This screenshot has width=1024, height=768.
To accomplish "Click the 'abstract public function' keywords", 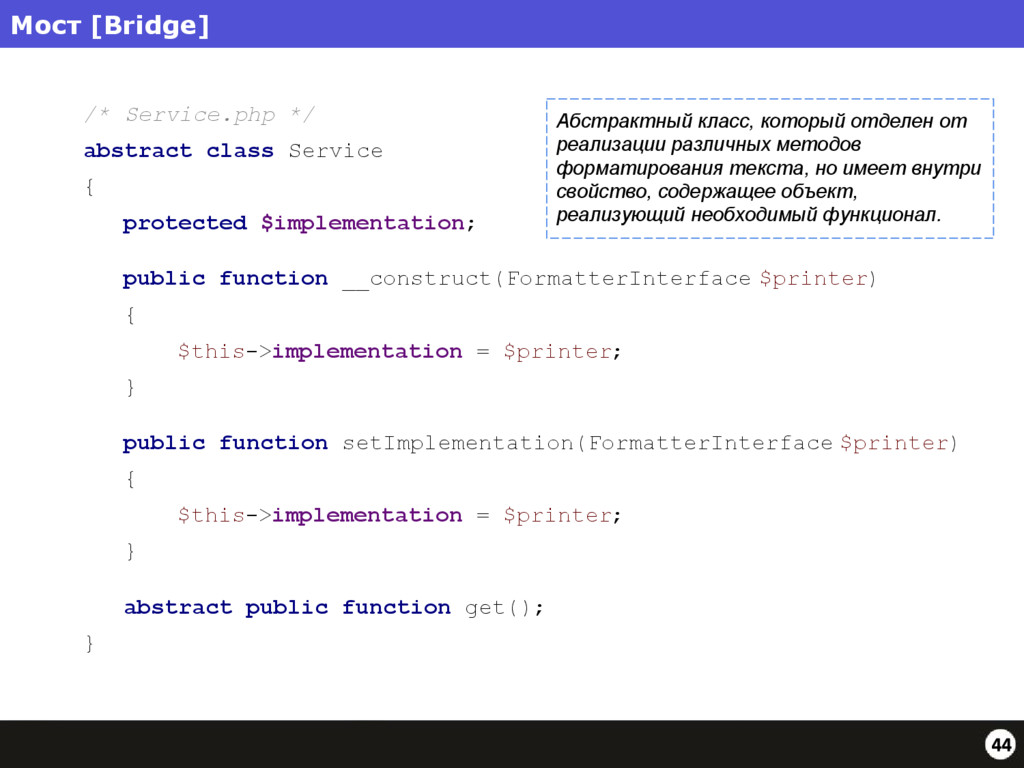I will tap(287, 607).
